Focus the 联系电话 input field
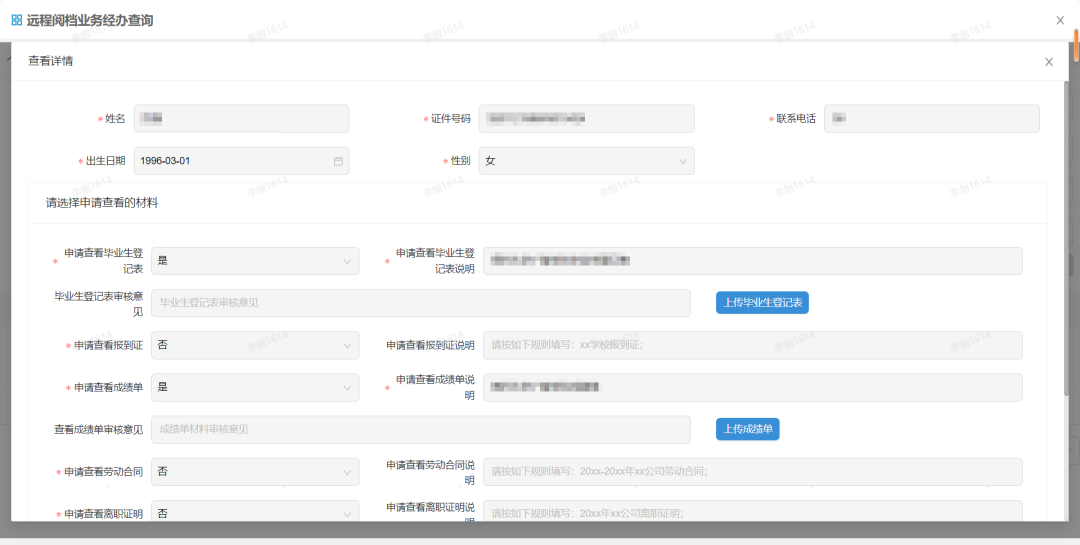Screen dimensions: 1080x545 coord(931,119)
